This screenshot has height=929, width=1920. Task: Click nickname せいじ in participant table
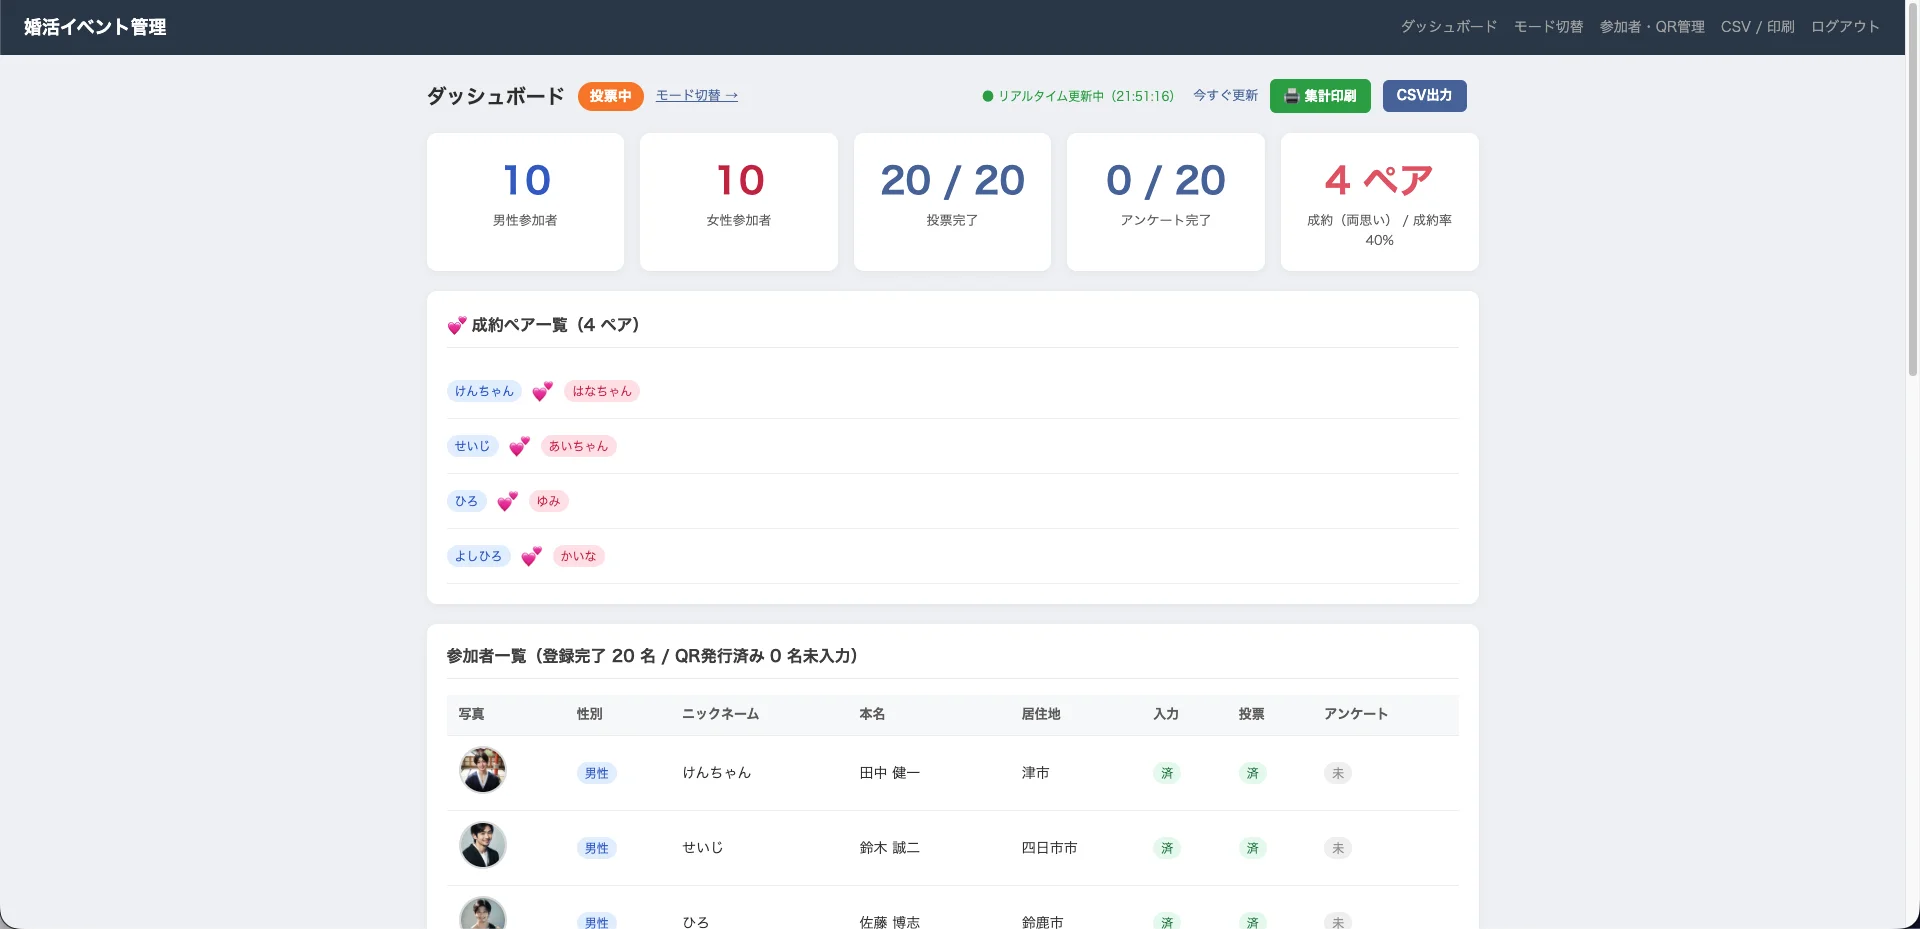pos(702,848)
